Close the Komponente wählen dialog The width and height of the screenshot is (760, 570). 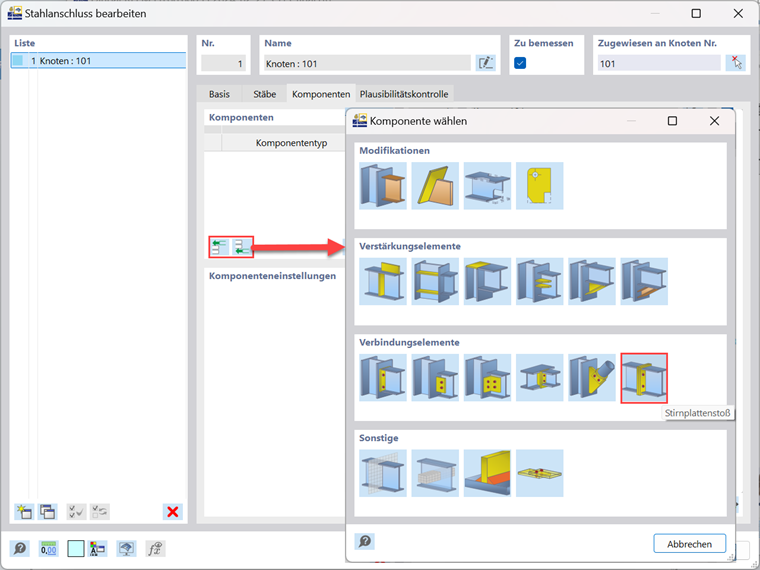click(x=714, y=121)
